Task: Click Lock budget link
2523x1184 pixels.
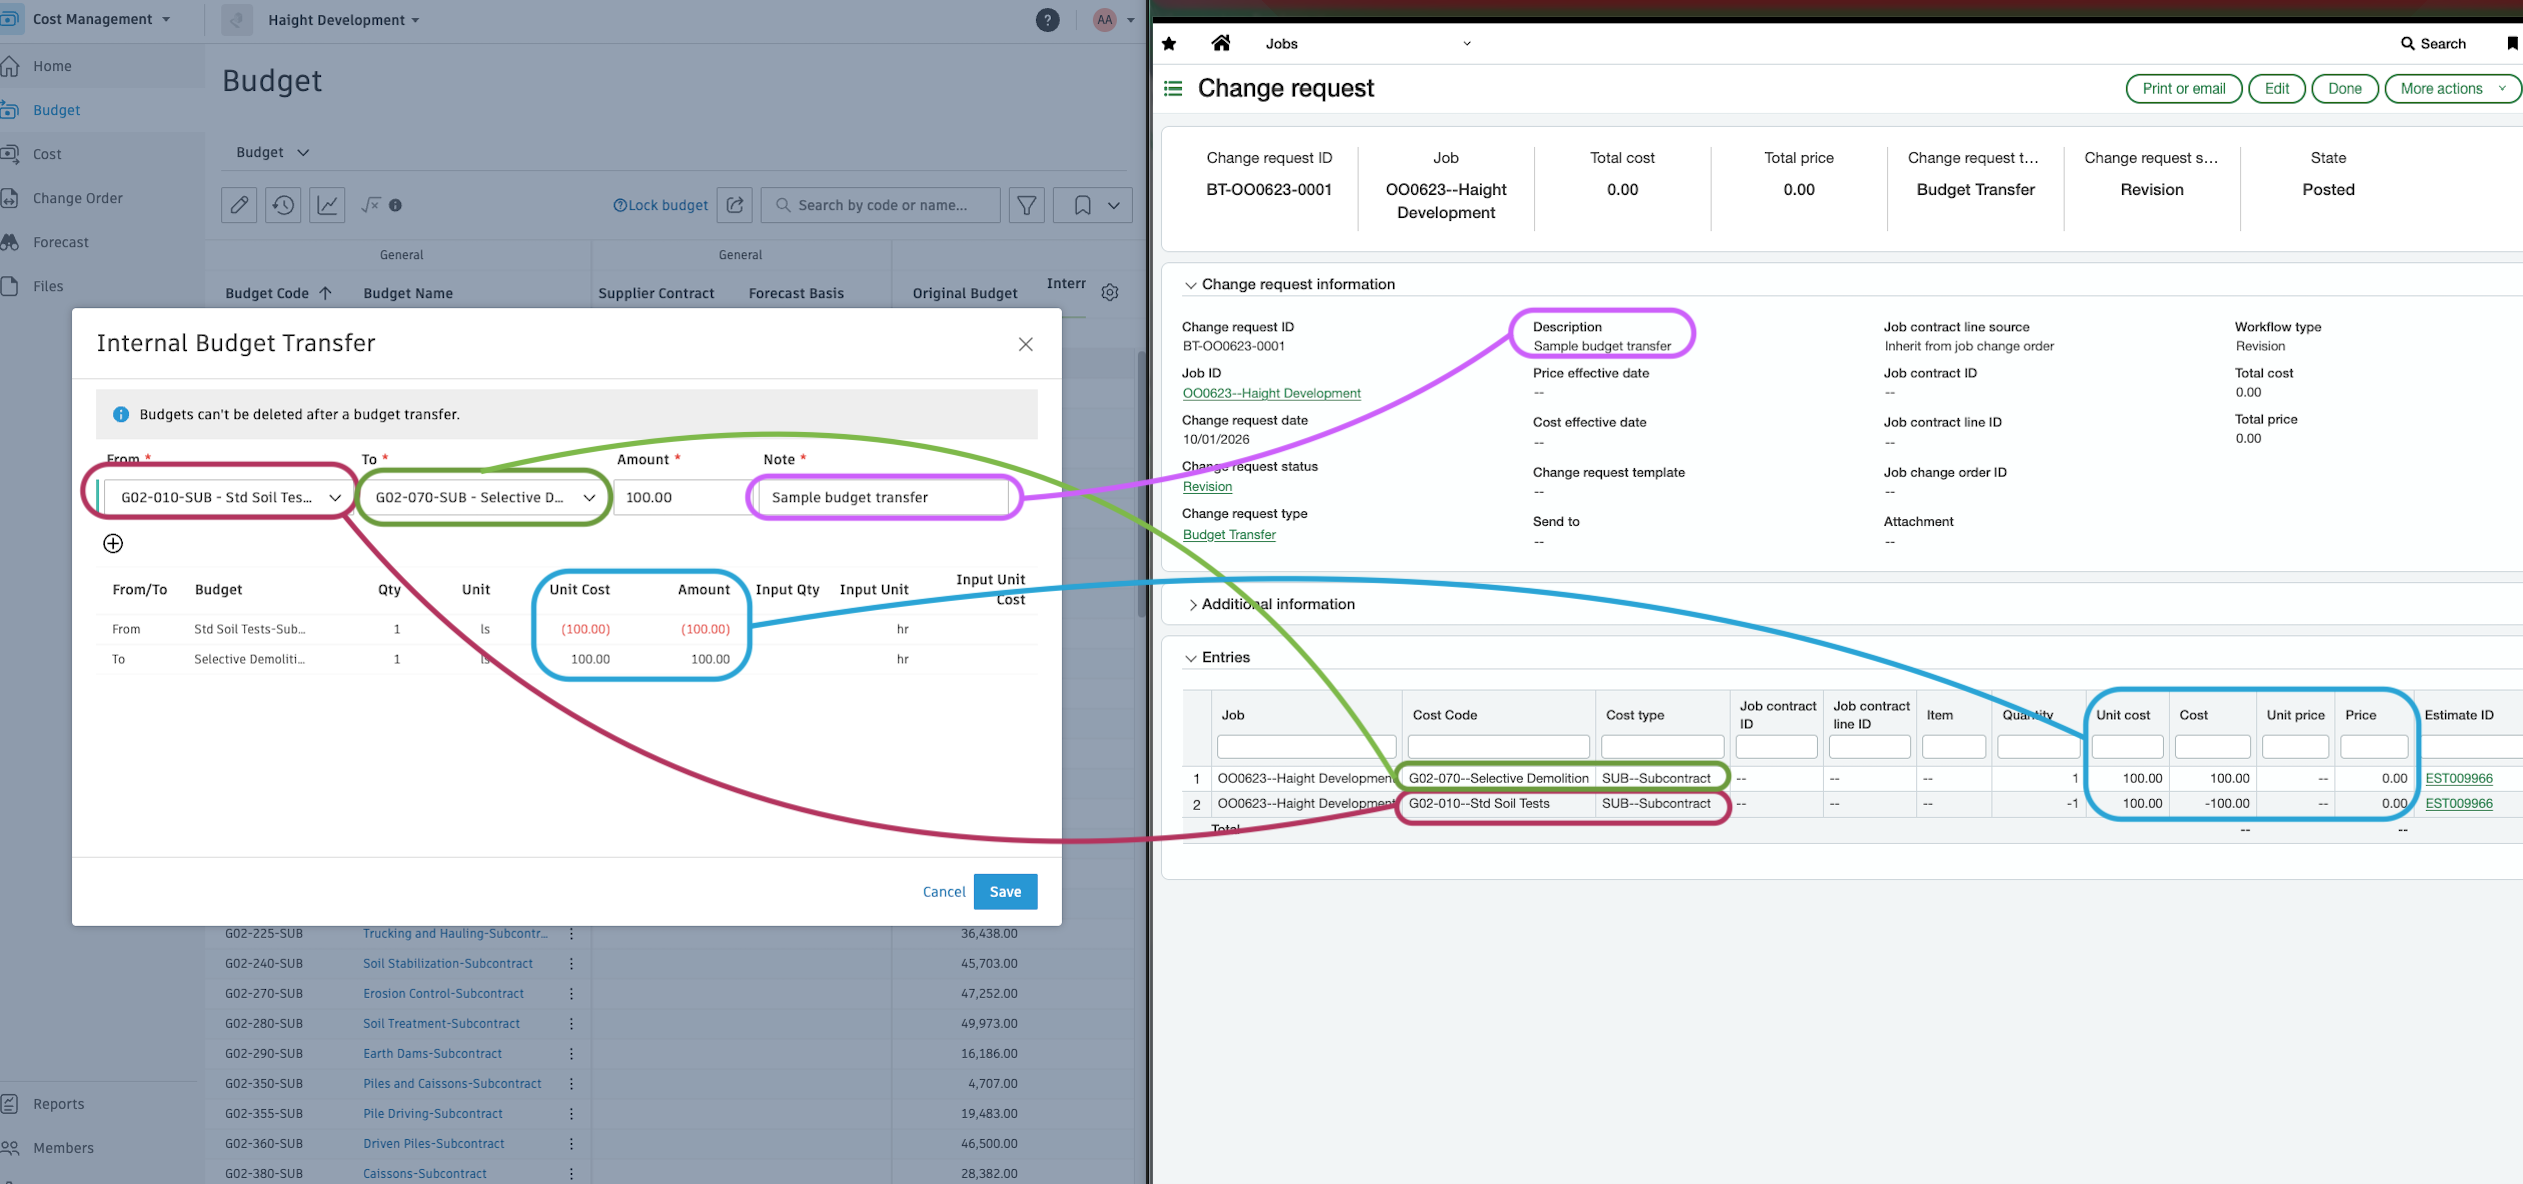Action: 660,205
